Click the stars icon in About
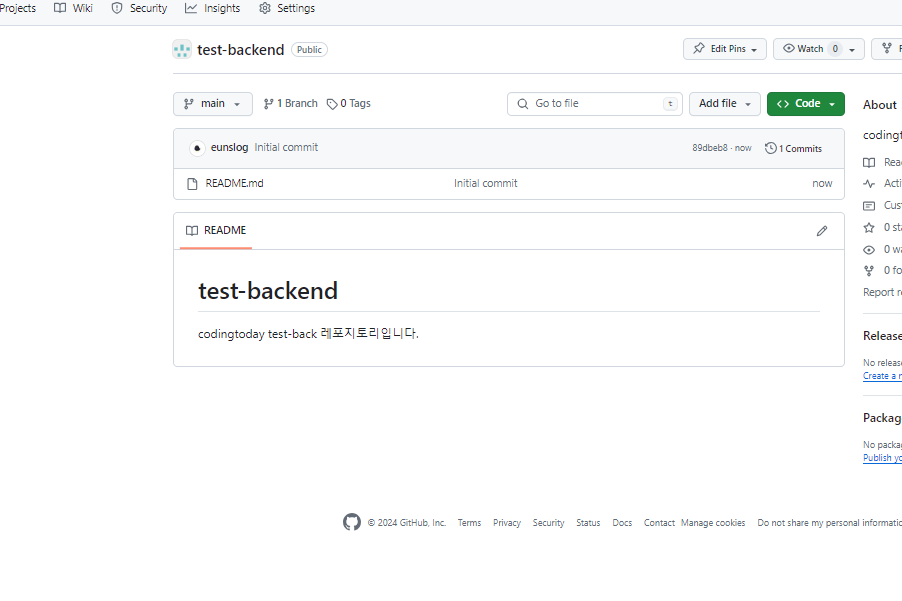Screen dimensions: 902x601 click(x=869, y=228)
